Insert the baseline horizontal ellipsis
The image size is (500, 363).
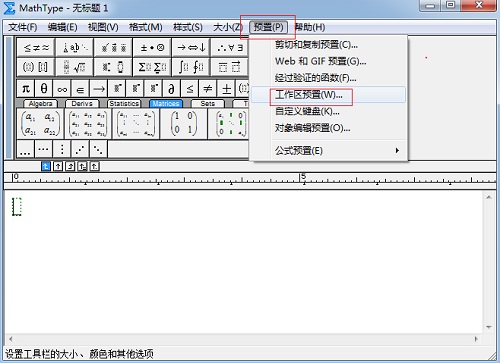pos(25,149)
